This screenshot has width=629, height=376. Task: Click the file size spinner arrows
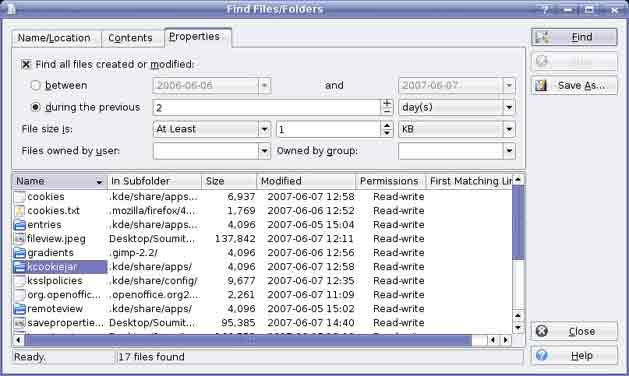387,129
